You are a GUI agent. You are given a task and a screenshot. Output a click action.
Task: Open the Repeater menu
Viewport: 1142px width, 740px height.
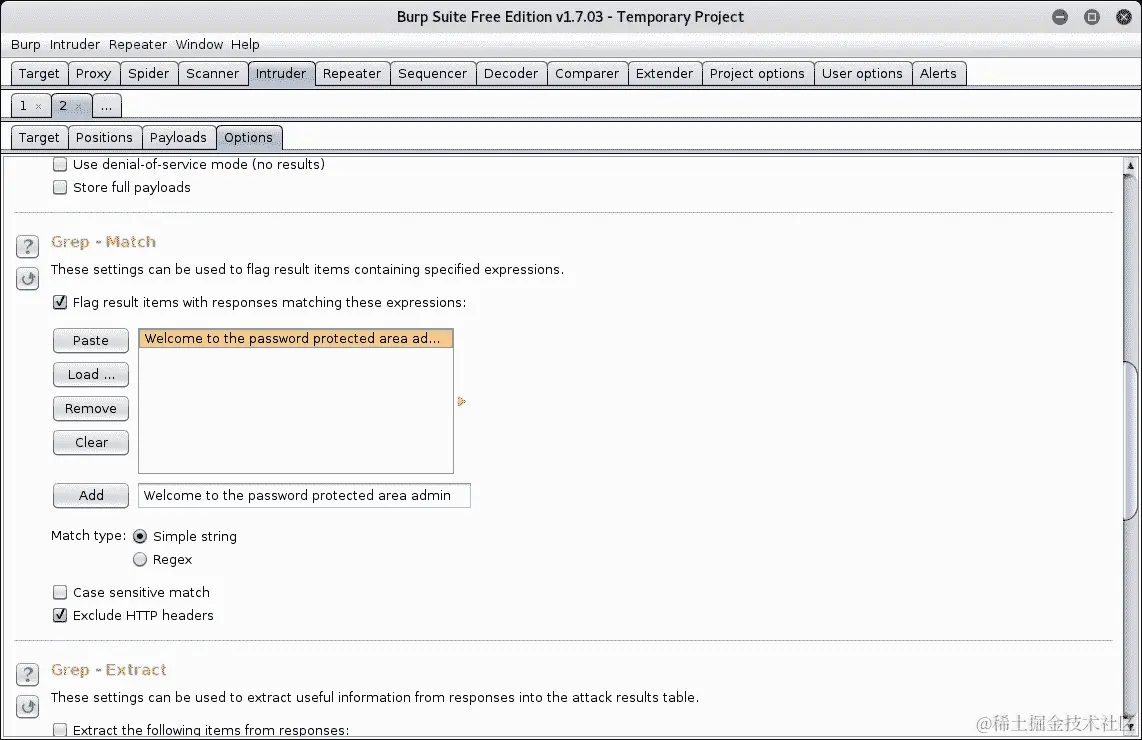(x=138, y=44)
